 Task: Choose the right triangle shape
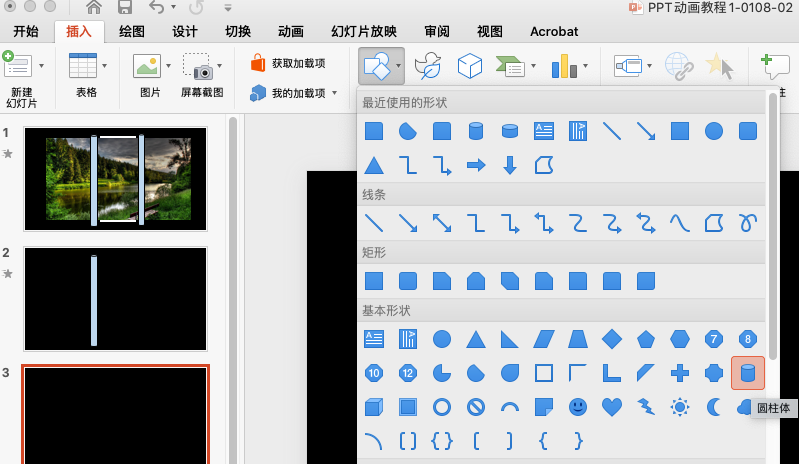coord(510,339)
